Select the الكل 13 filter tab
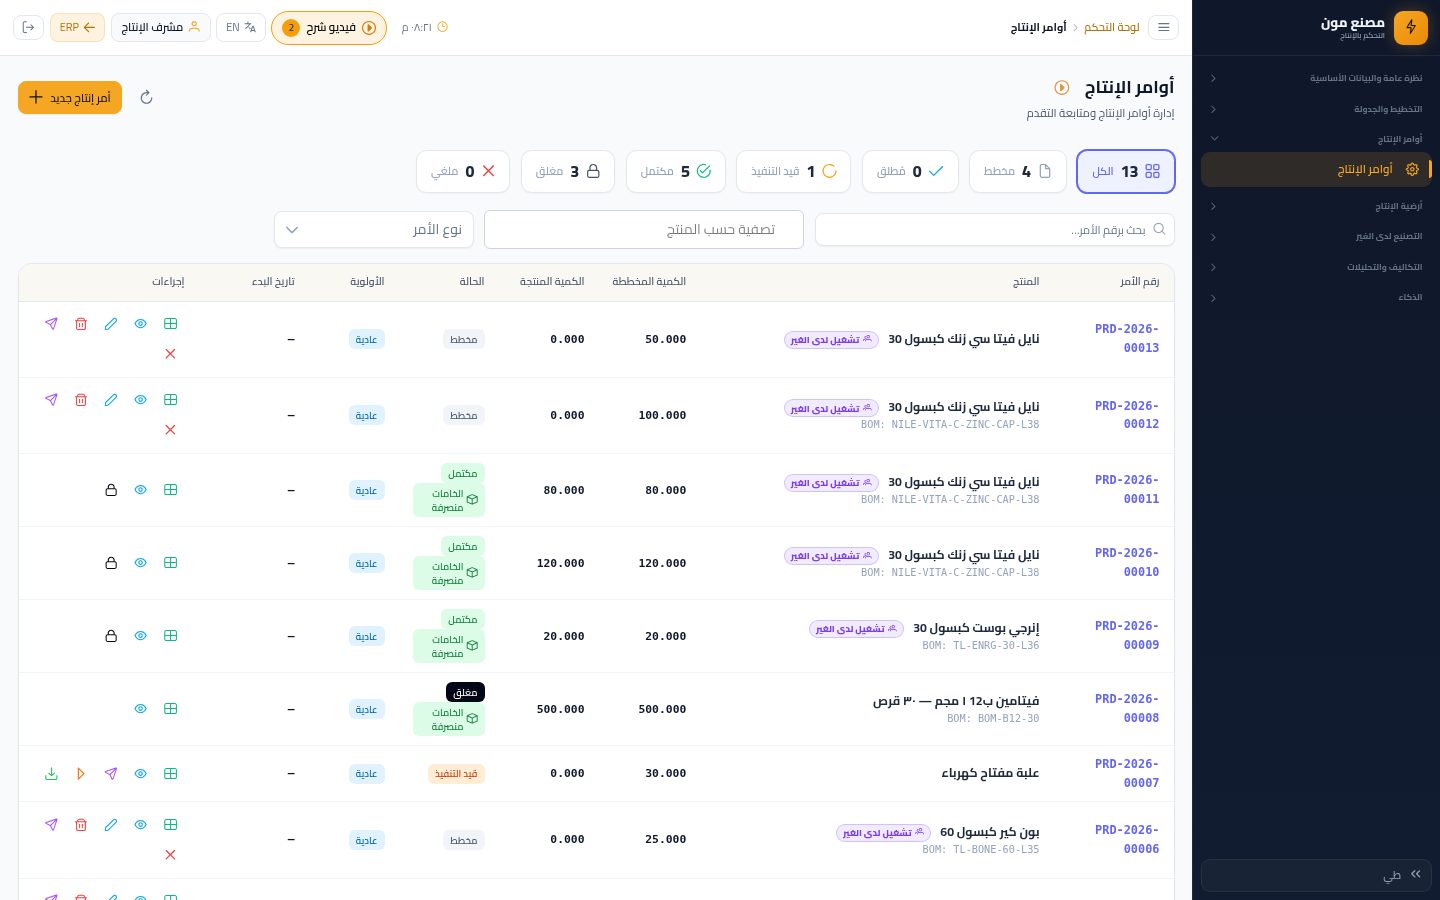The image size is (1440, 900). (x=1126, y=171)
